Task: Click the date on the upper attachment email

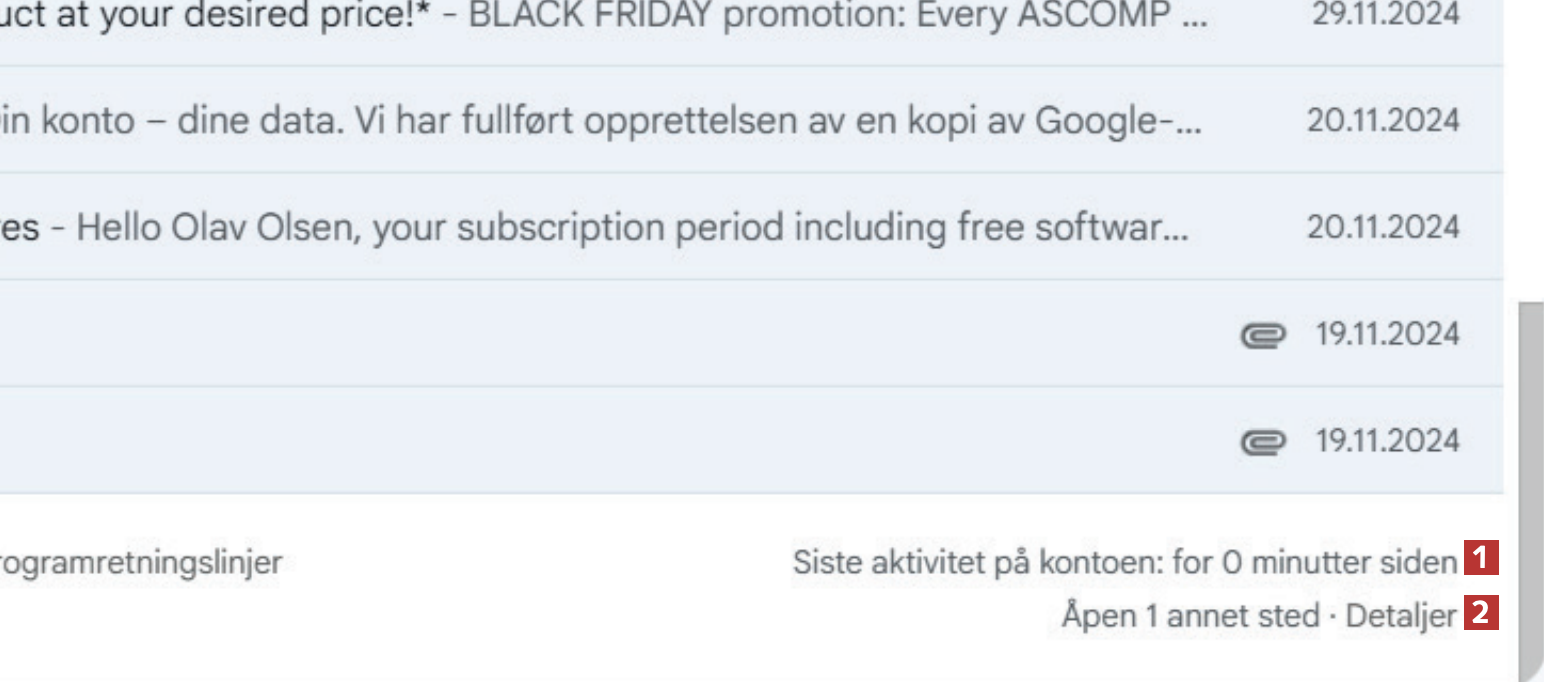Action: click(x=1387, y=334)
